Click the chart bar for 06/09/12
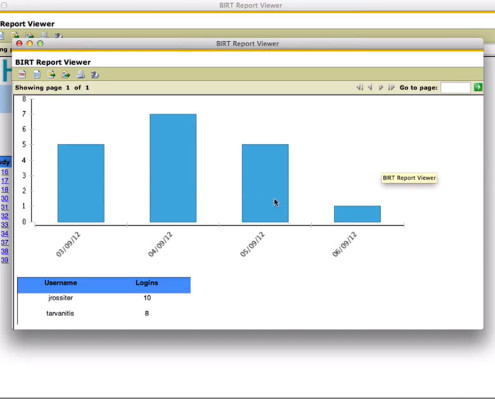The image size is (495, 400). (x=357, y=214)
